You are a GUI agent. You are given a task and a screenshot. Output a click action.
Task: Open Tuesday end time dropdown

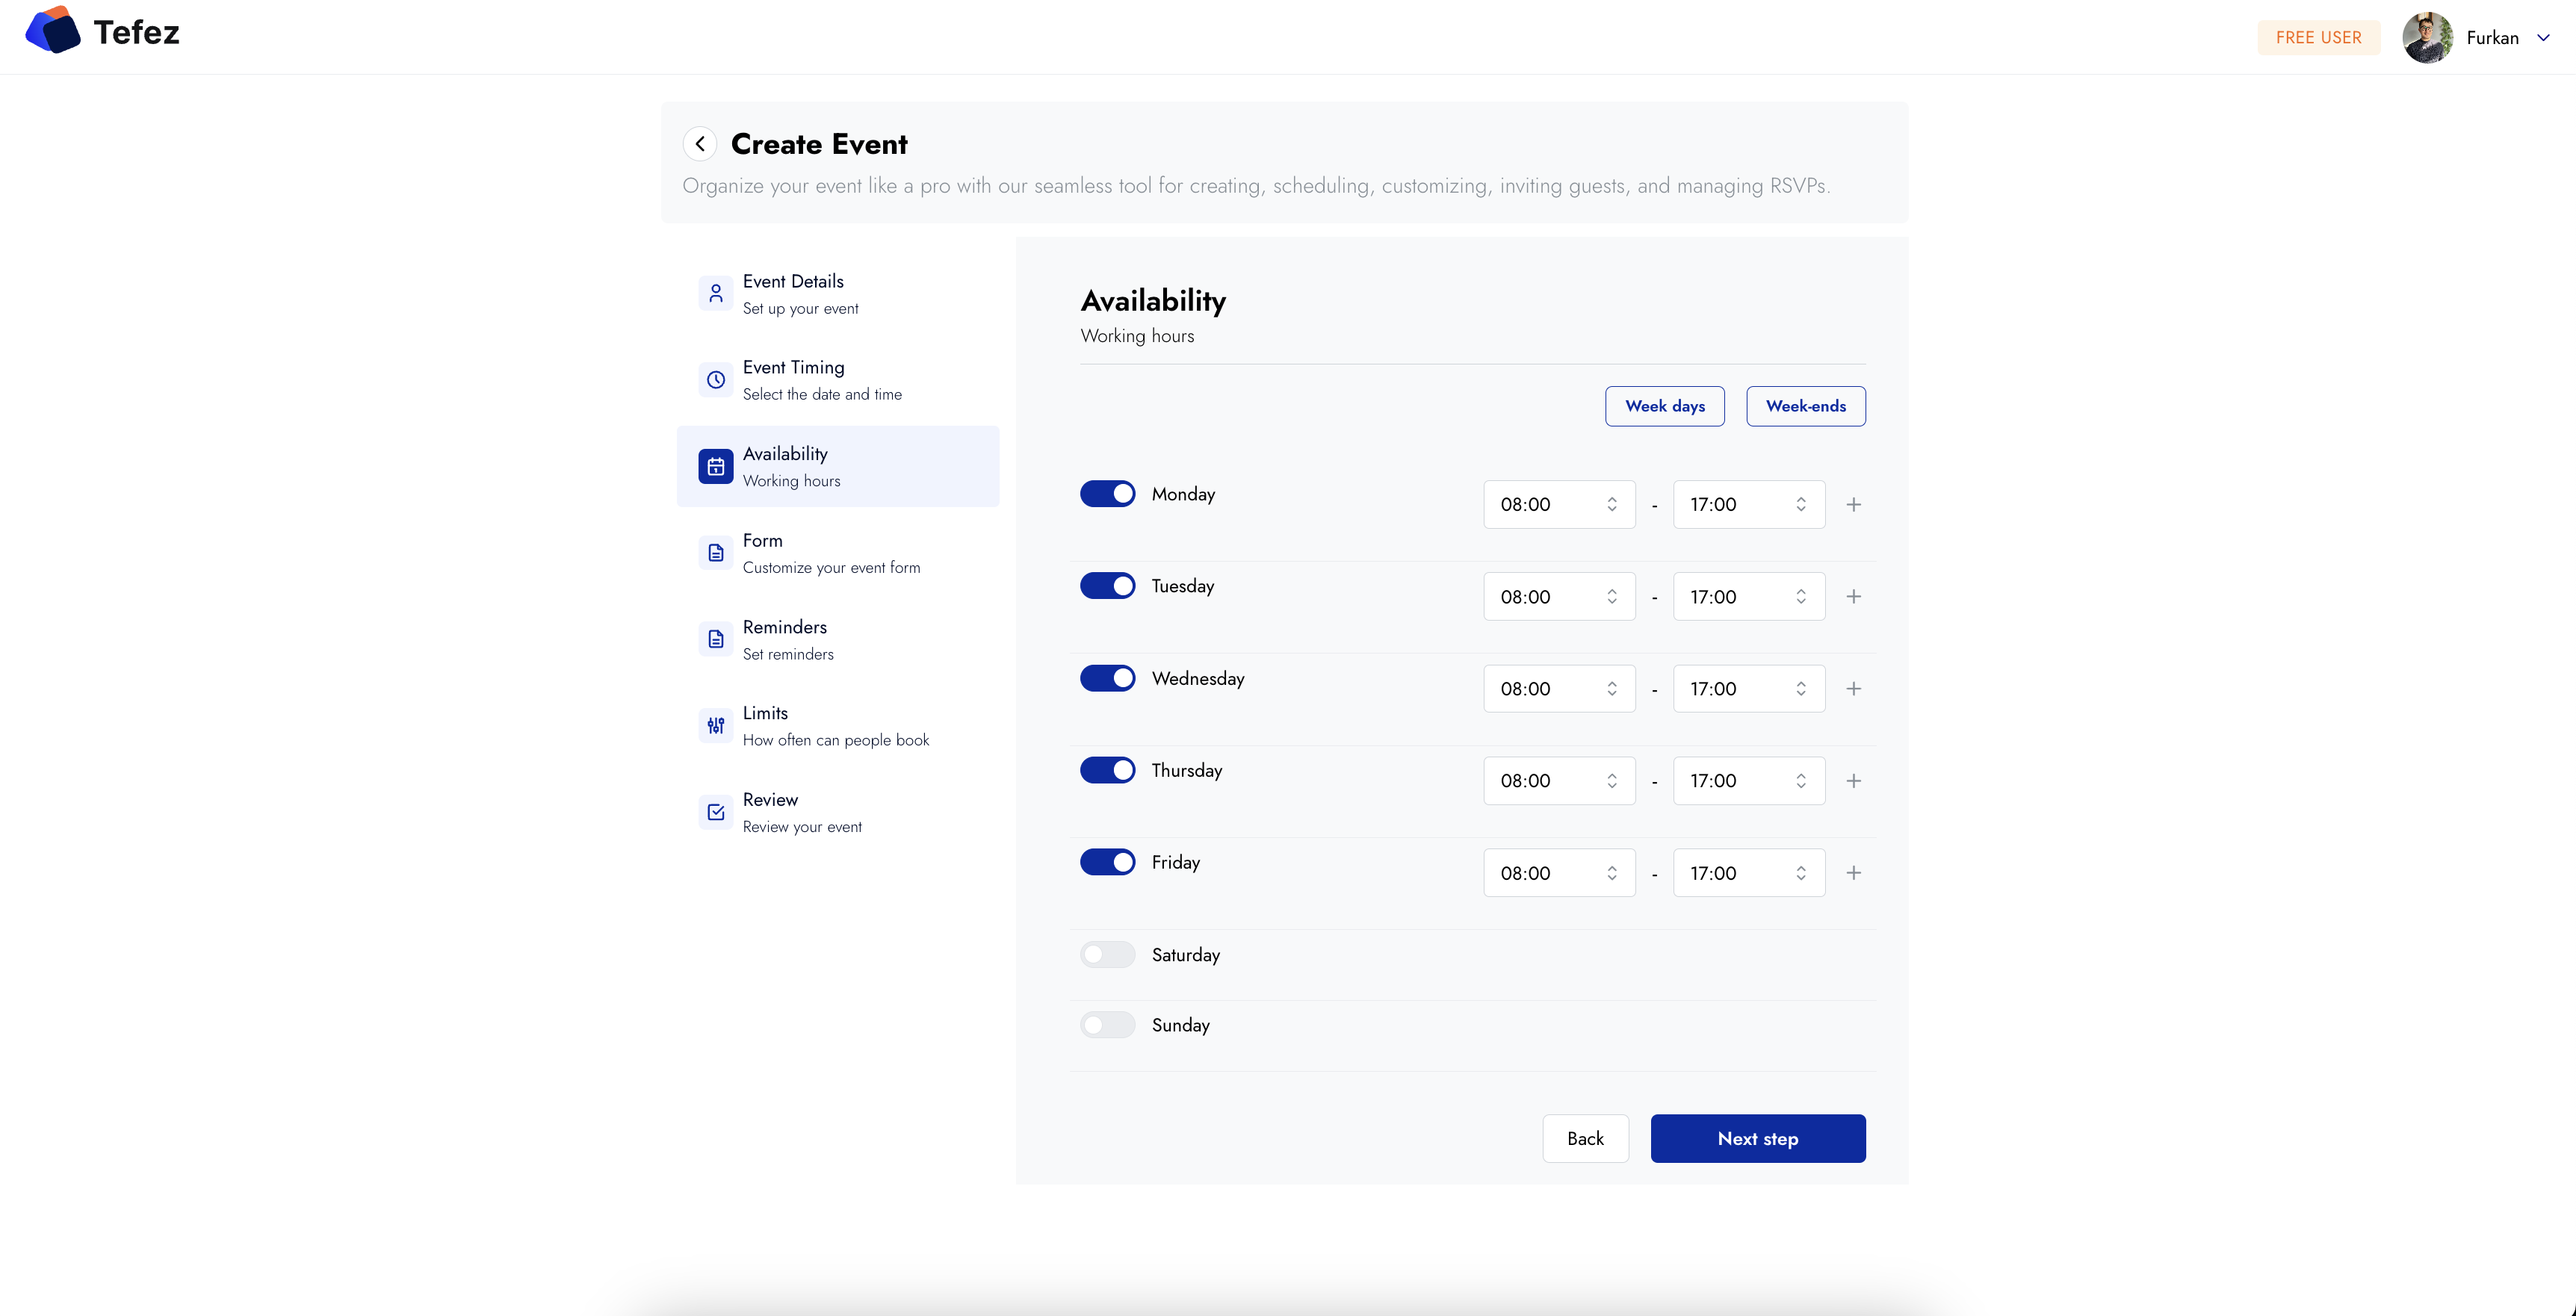(1749, 597)
